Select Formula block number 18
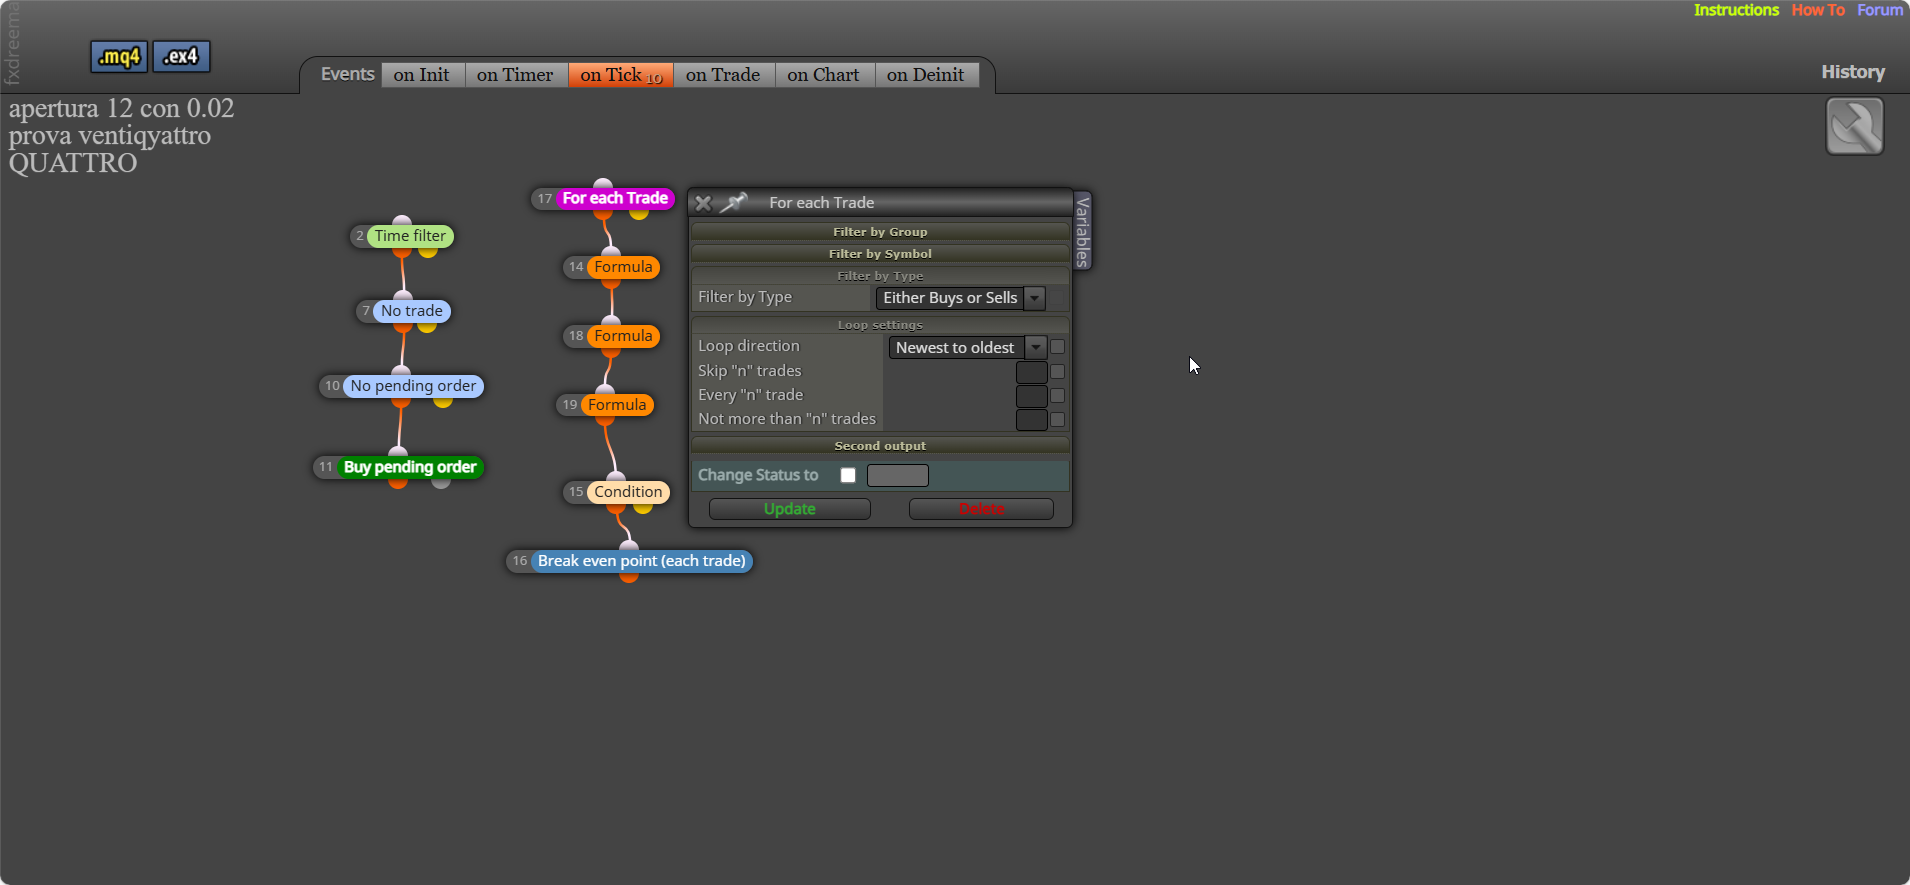This screenshot has height=885, width=1910. 623,336
